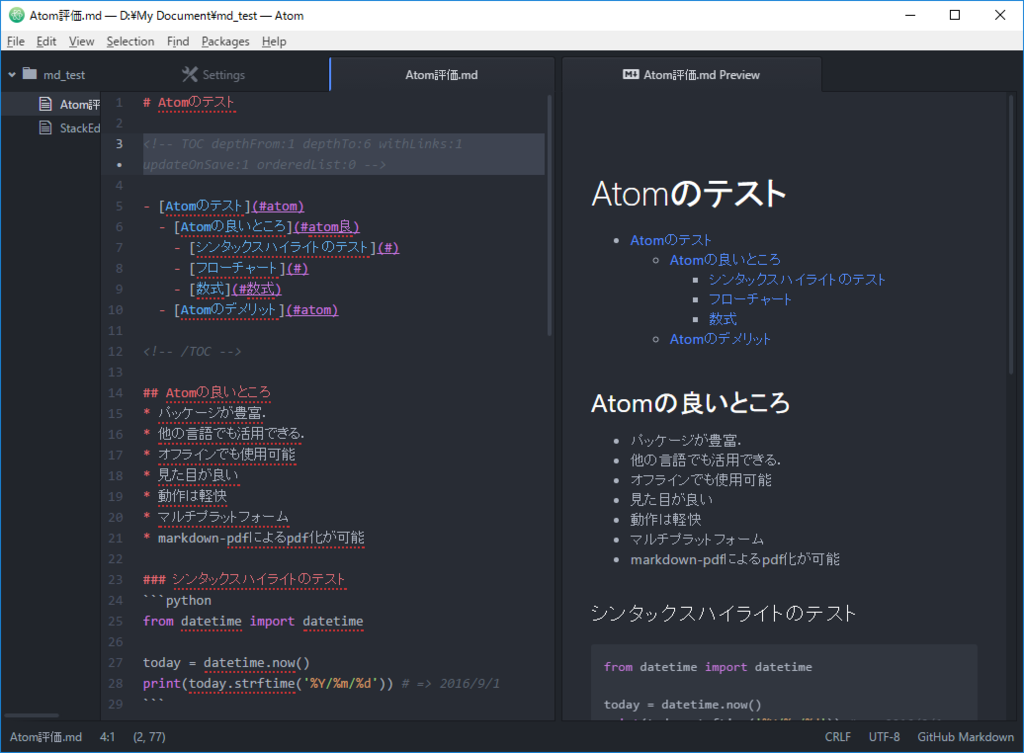Click line number 14 in gutter

coord(116,393)
